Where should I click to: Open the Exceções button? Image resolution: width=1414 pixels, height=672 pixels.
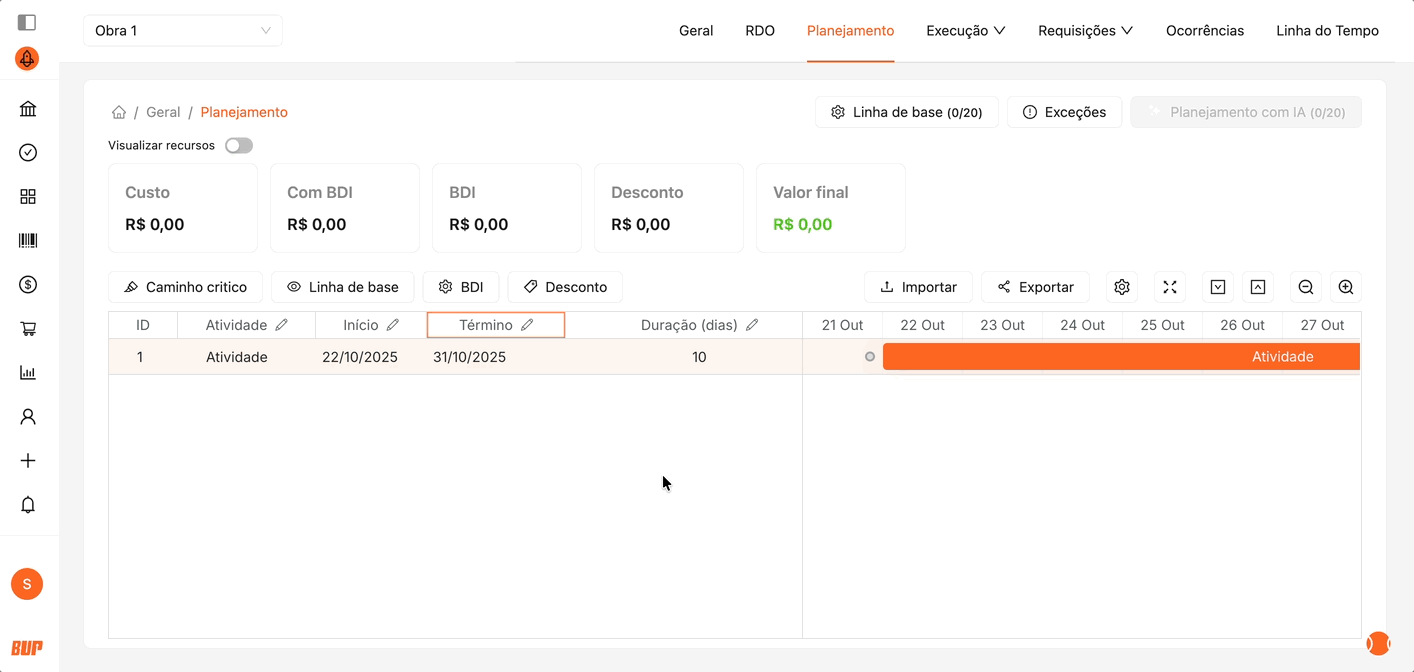click(x=1064, y=113)
